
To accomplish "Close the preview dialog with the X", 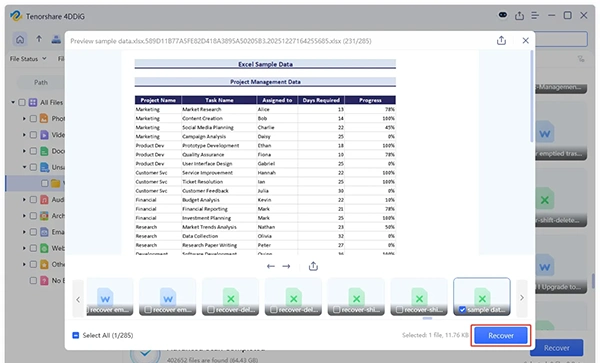I will (525, 41).
